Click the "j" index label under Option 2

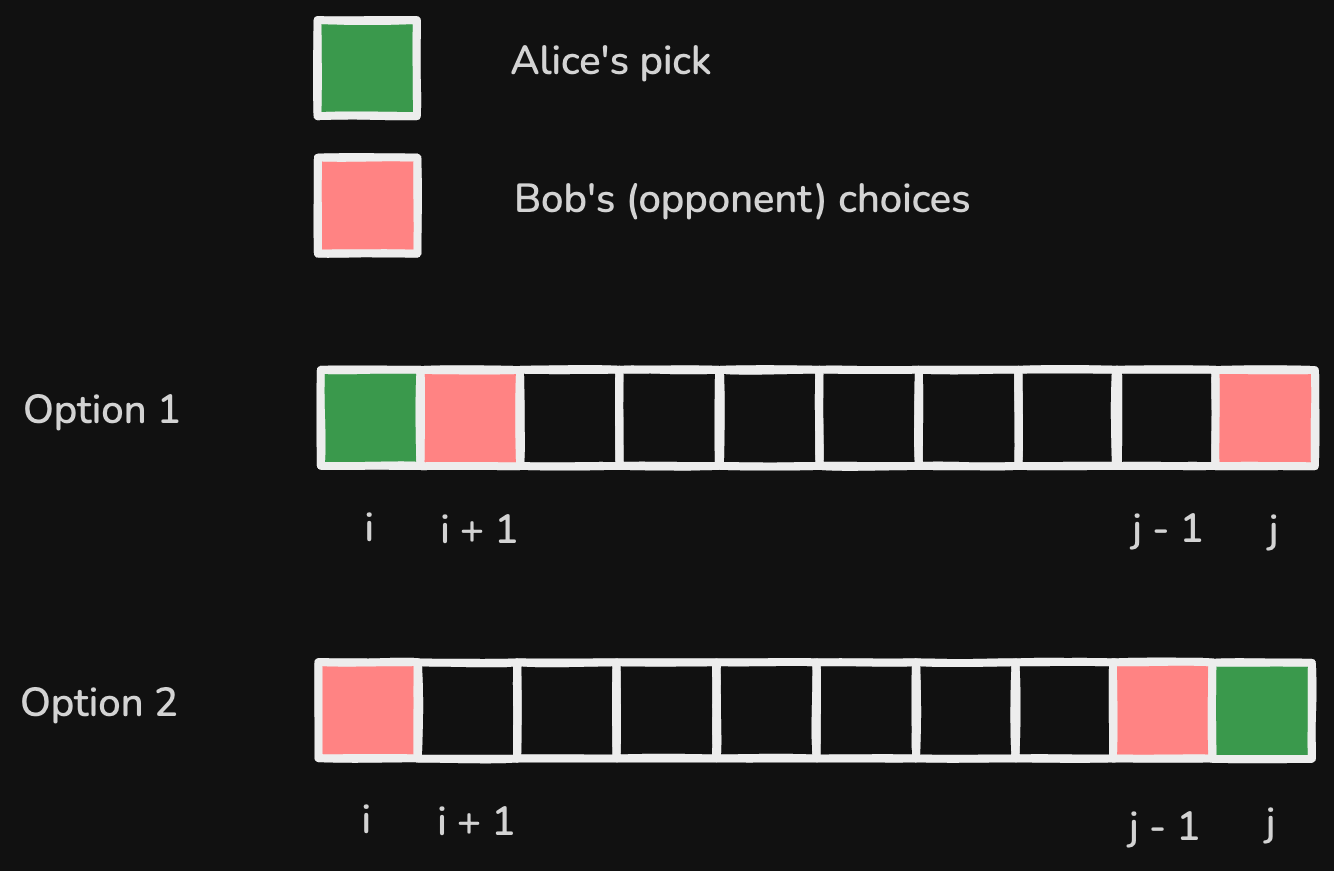(x=1269, y=827)
